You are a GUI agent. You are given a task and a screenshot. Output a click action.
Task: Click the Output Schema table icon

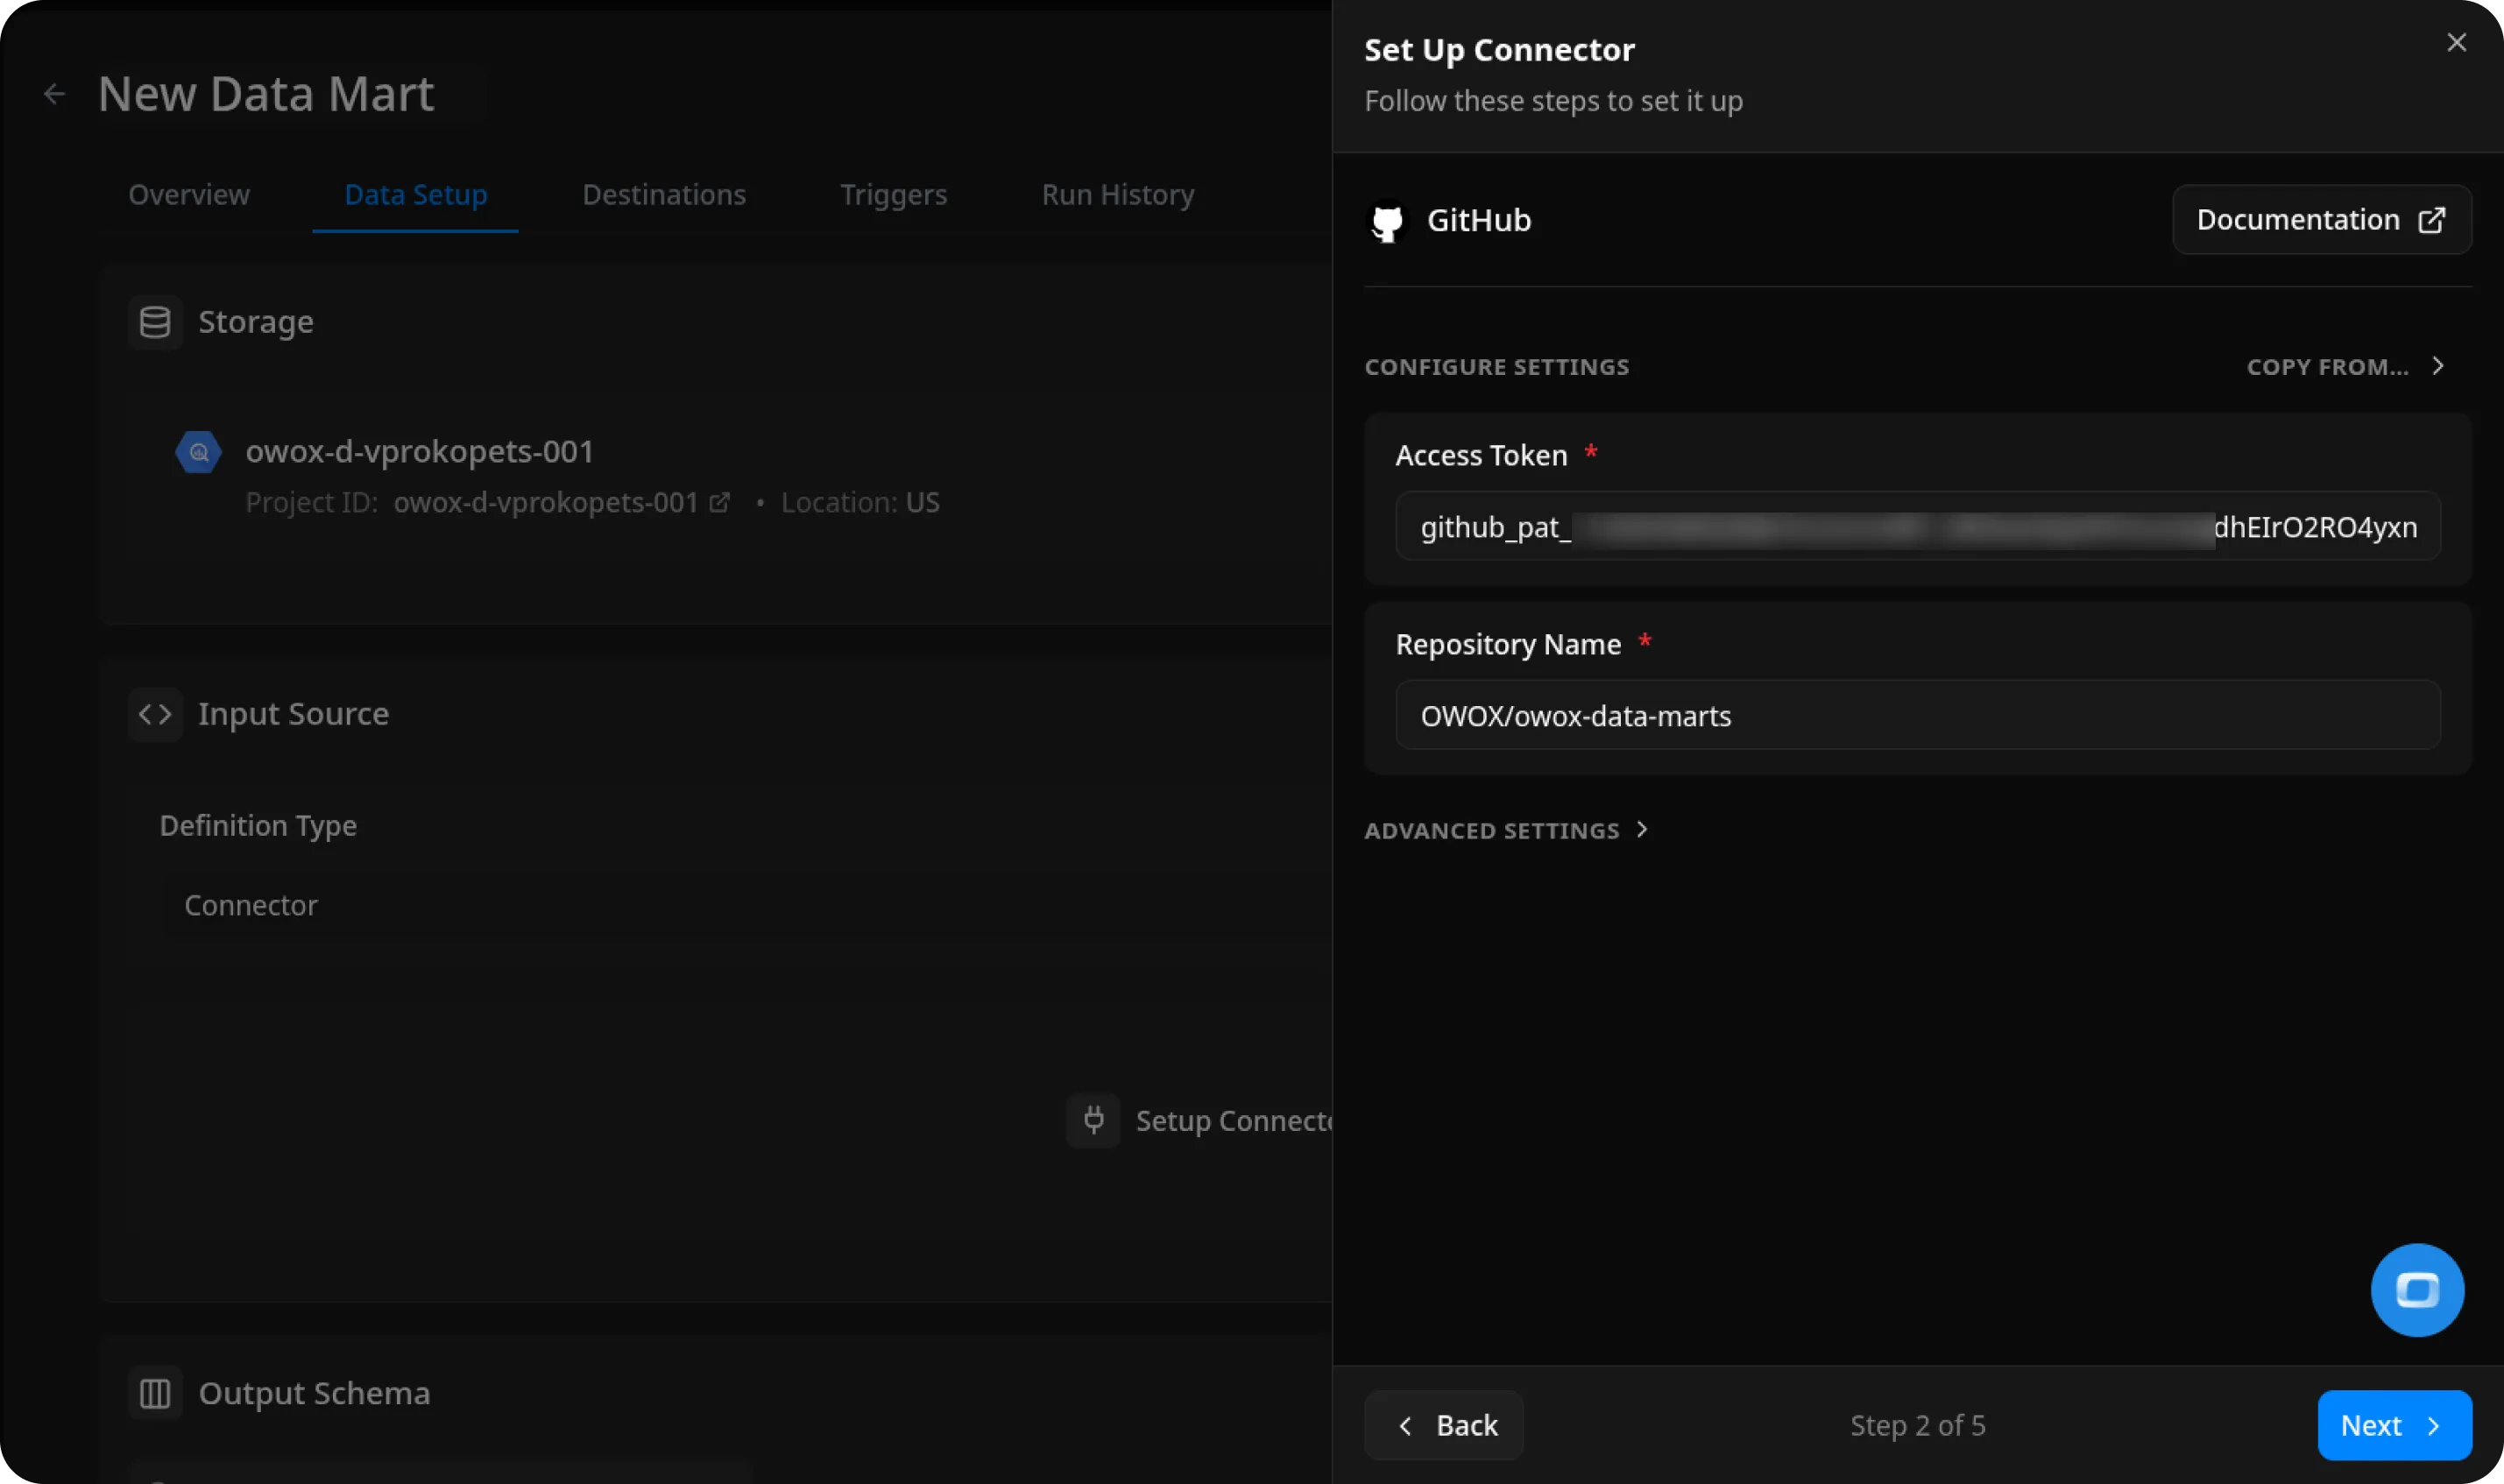pos(156,1392)
